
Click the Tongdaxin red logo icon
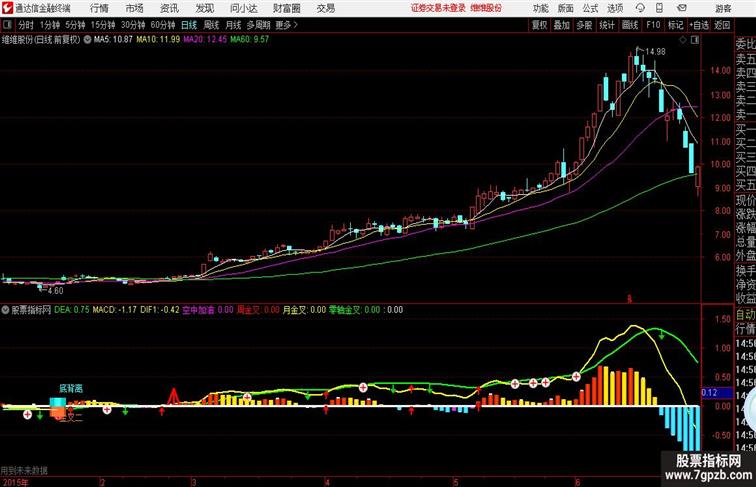click(x=7, y=8)
